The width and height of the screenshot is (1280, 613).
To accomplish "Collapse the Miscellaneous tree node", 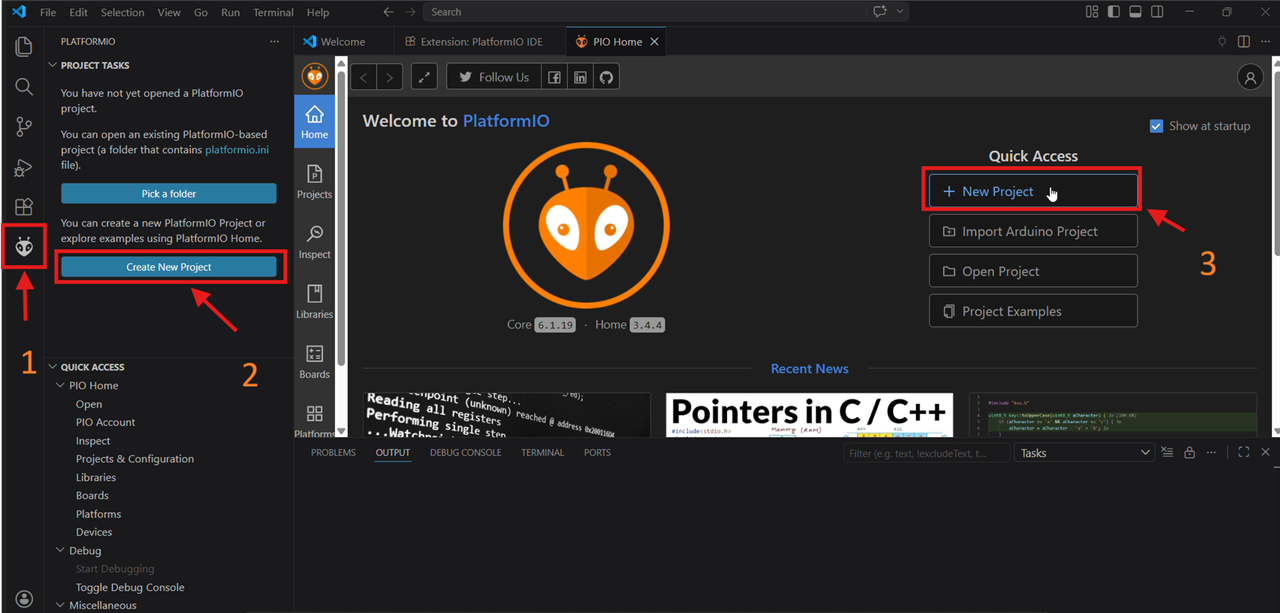I will (61, 605).
